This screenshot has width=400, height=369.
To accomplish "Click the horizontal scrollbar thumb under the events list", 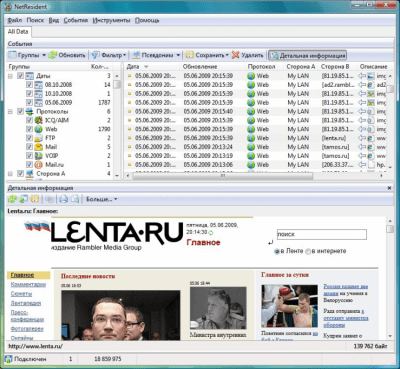I will [223, 176].
